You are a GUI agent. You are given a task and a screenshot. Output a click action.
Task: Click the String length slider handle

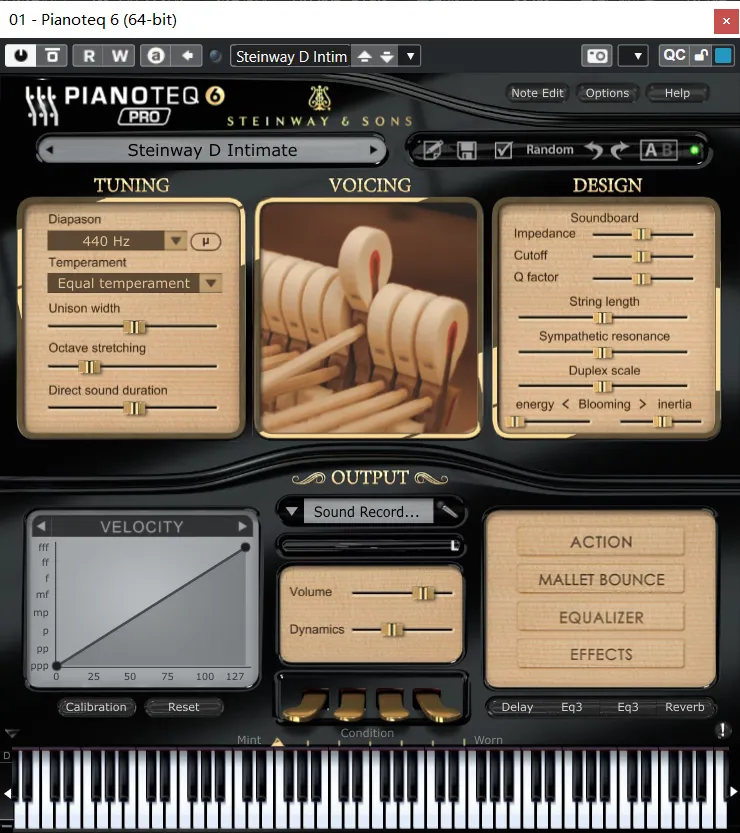click(602, 318)
